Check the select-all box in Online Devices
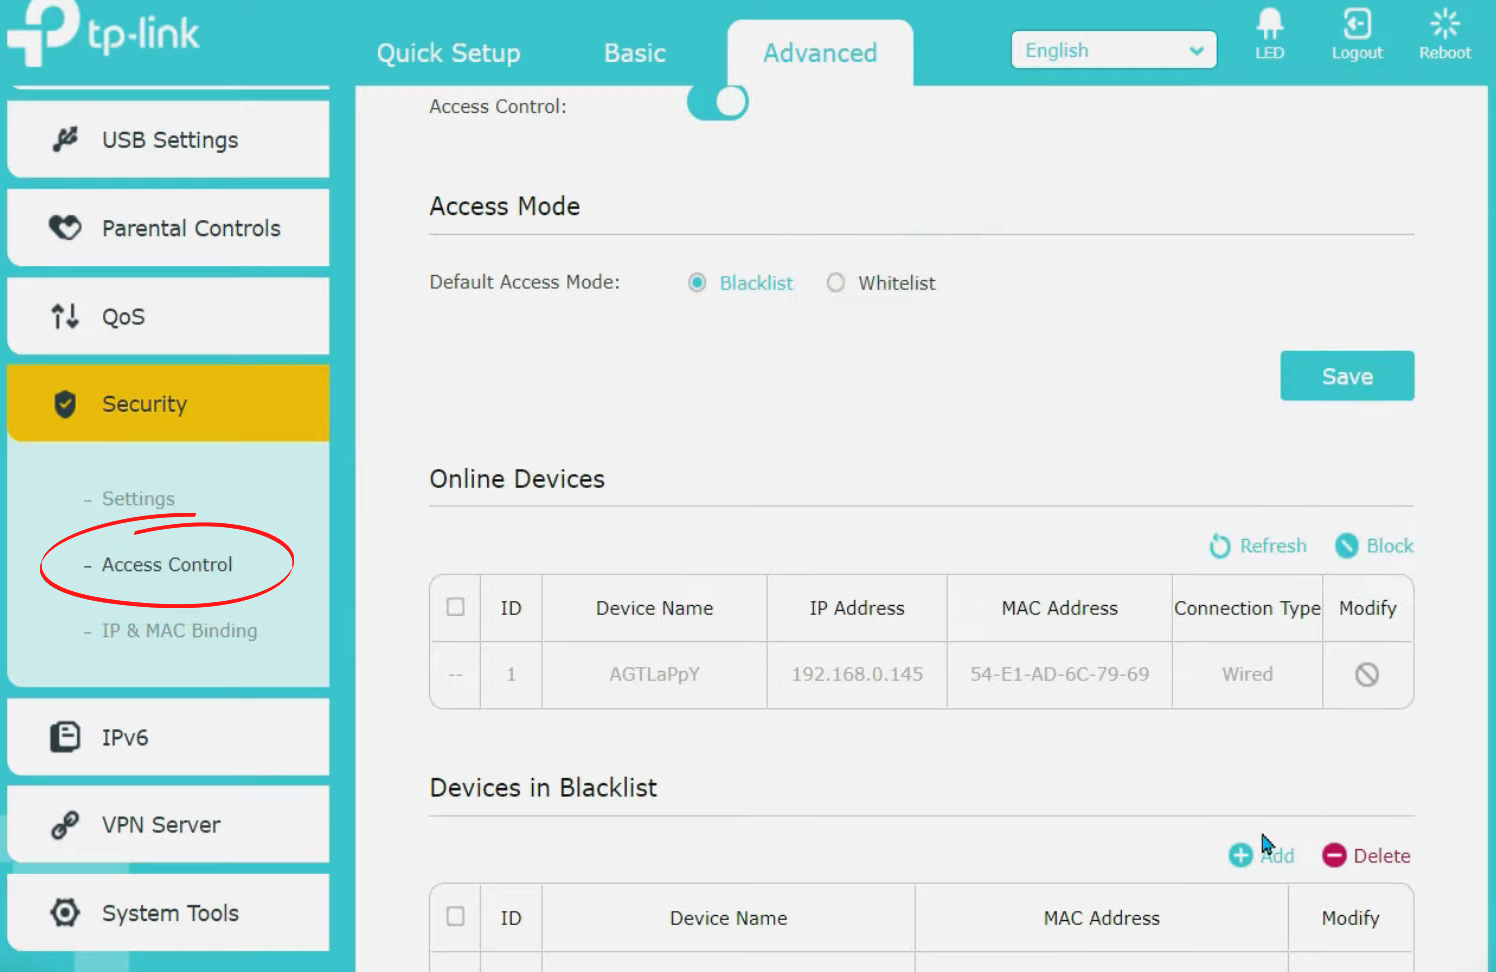 [x=455, y=607]
